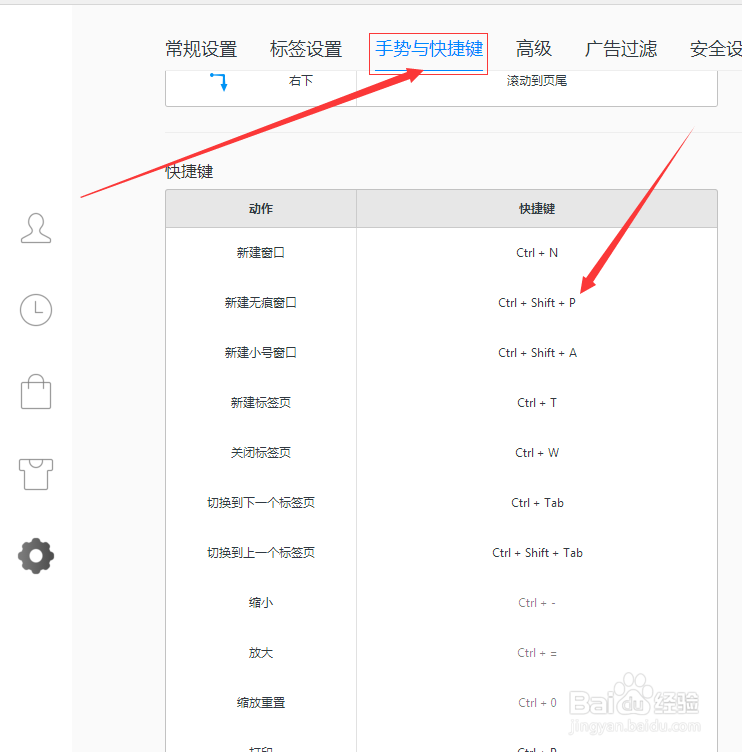Click the Ctrl + Tab shortcut cell

[x=537, y=503]
